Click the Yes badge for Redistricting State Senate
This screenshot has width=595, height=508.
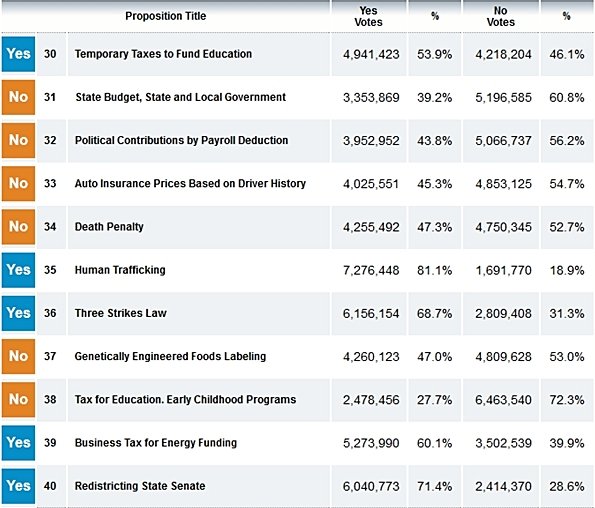point(18,486)
